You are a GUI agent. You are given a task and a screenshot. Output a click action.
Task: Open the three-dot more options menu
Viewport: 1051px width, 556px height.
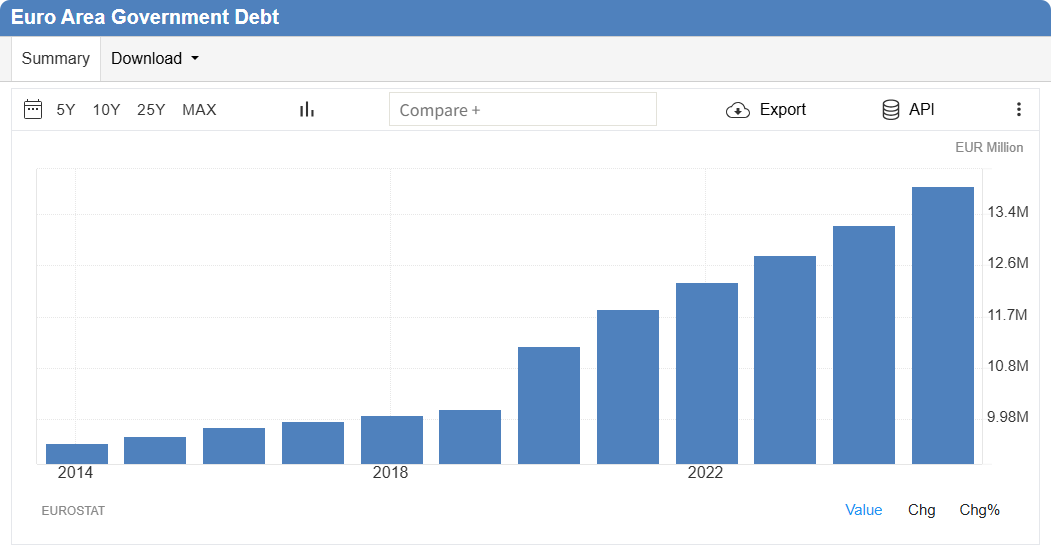(x=1019, y=109)
